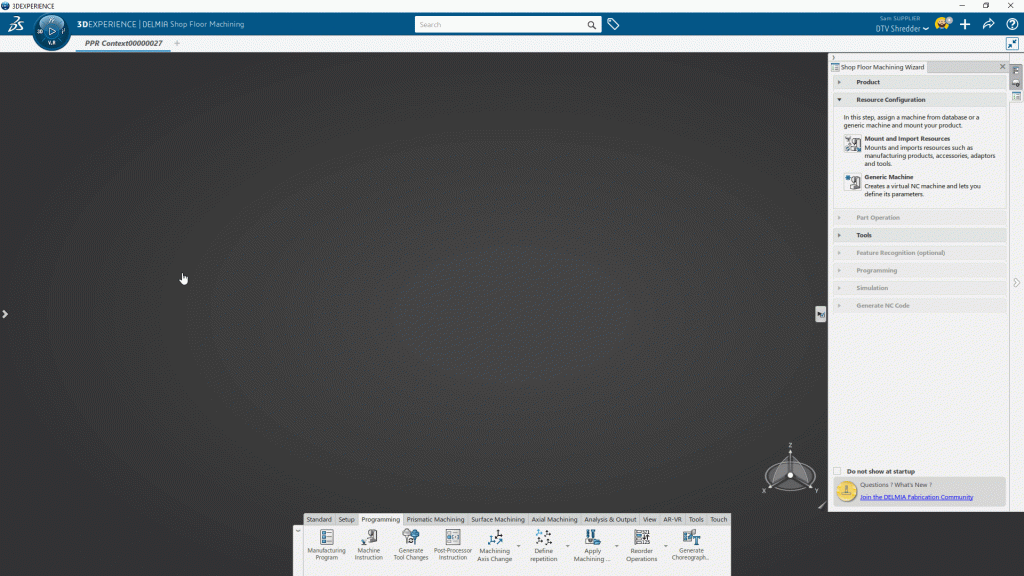Open the Post-Processor Instruction tool
1024x576 pixels.
tap(453, 538)
